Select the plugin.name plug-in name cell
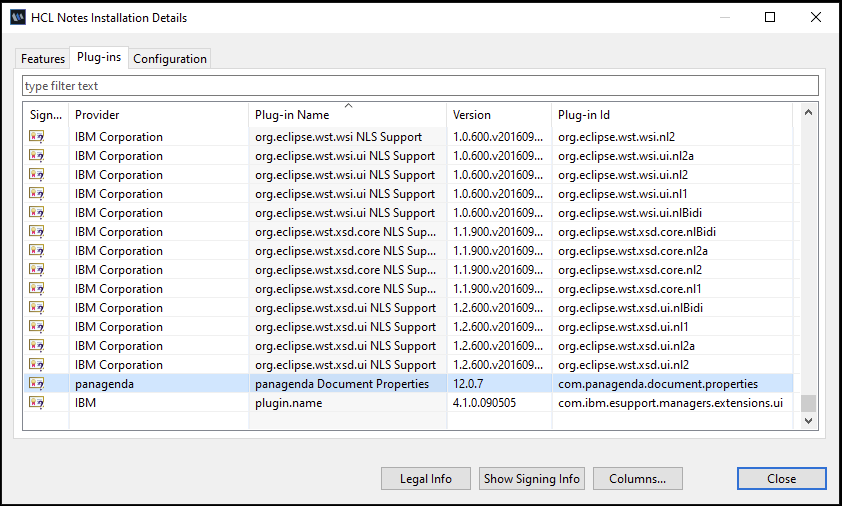 288,403
